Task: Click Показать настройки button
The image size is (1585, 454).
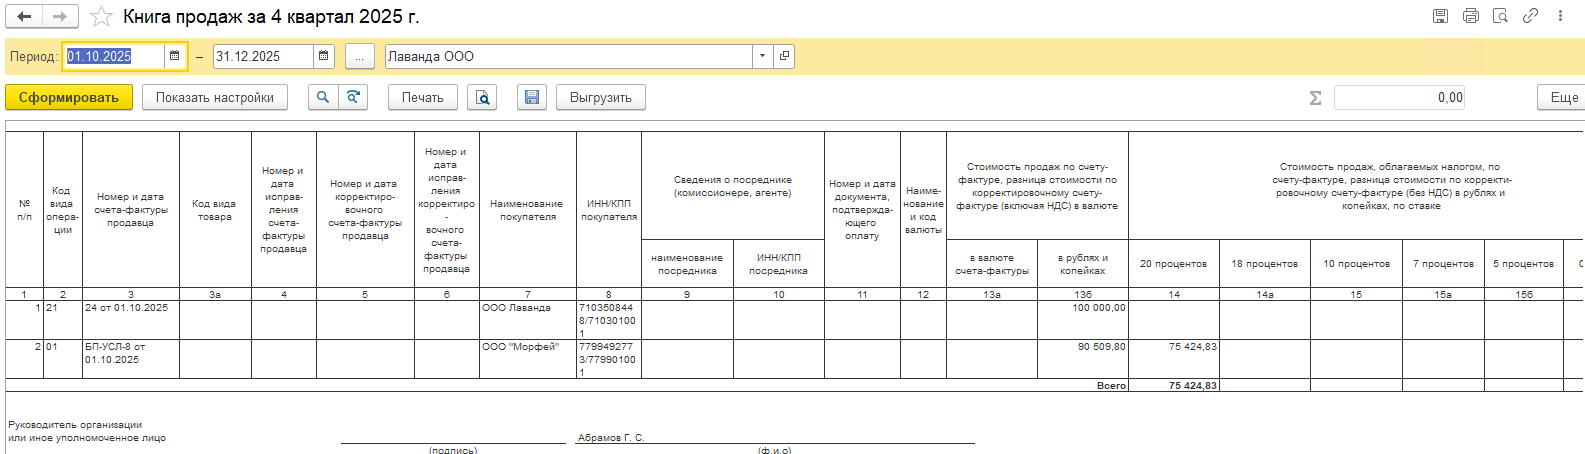Action: point(215,97)
